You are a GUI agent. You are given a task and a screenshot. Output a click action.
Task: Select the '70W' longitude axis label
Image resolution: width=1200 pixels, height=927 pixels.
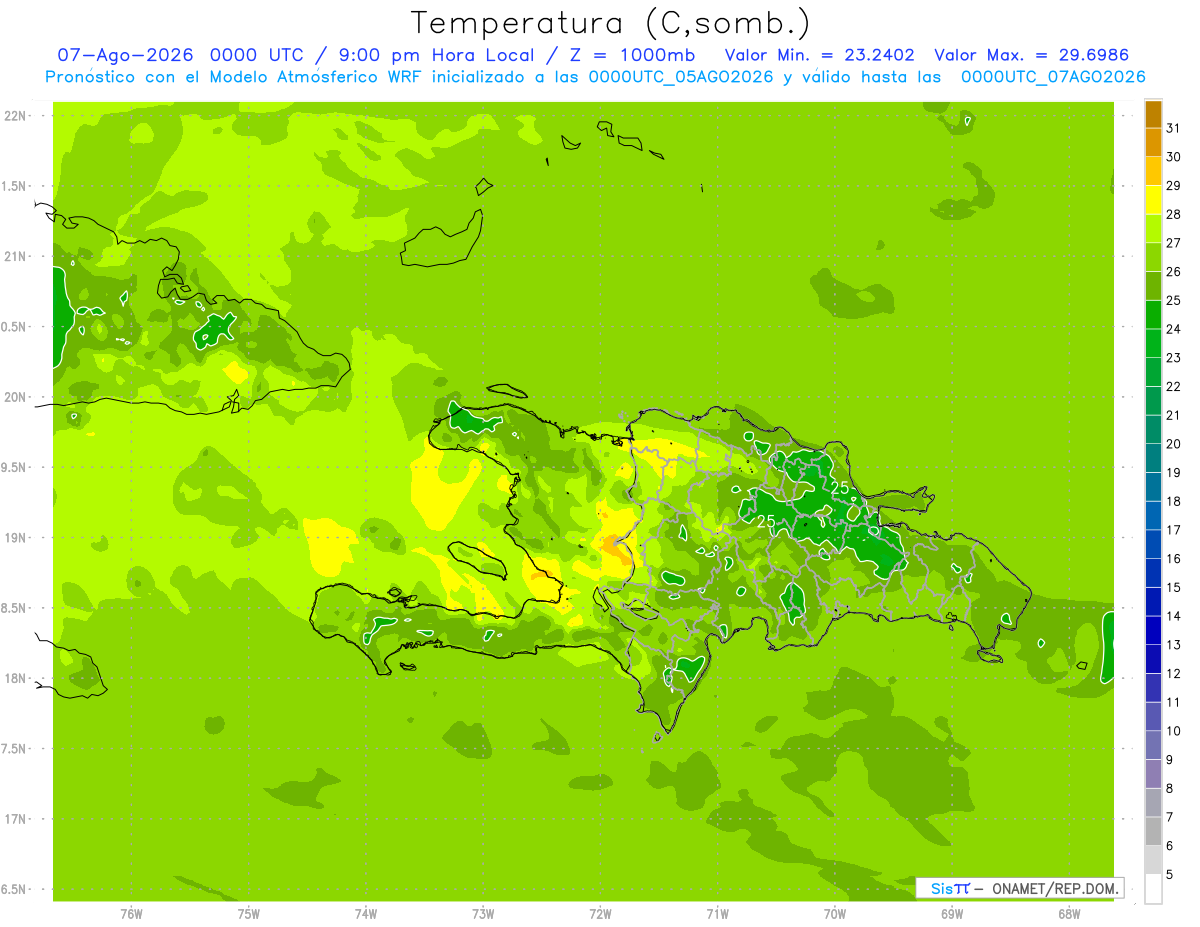835,914
